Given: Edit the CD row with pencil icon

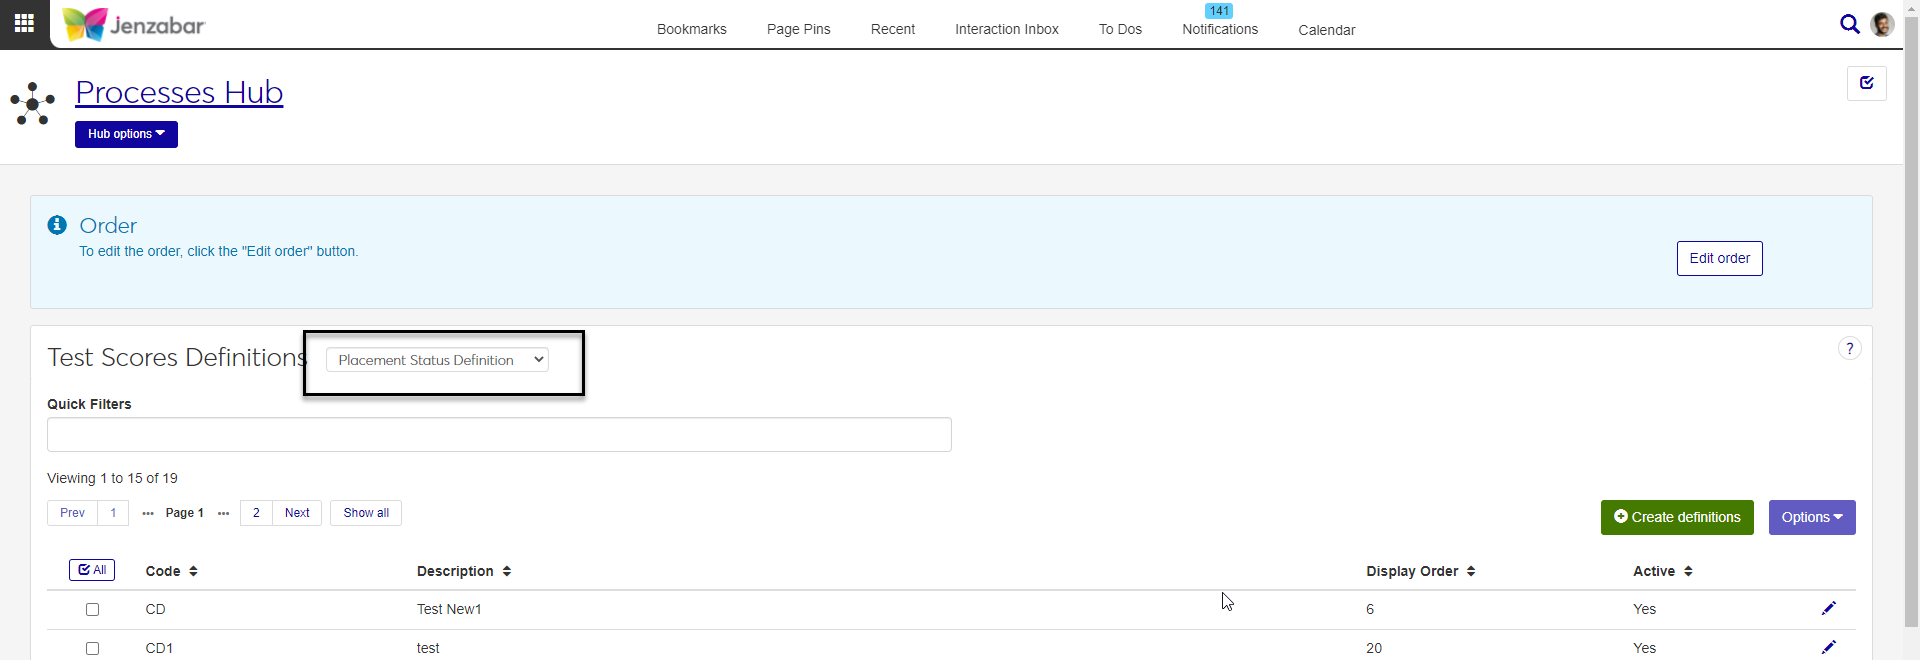Looking at the screenshot, I should (x=1828, y=609).
